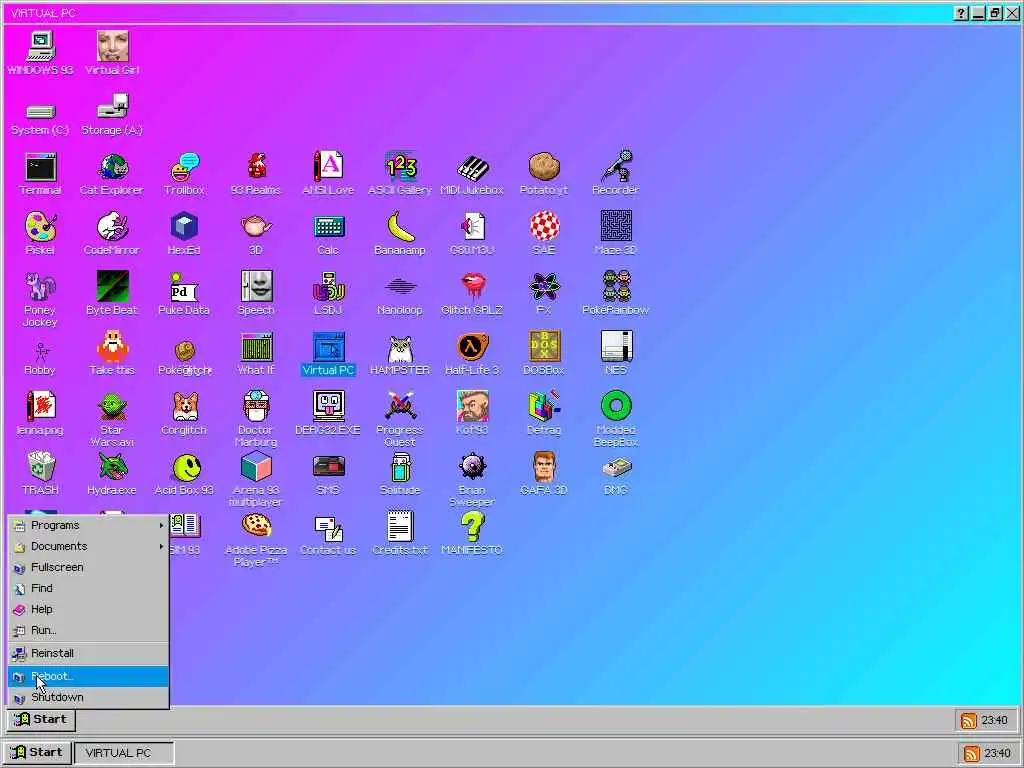This screenshot has height=768, width=1024.
Task: Click the Virtual PC window help button
Action: tap(961, 13)
